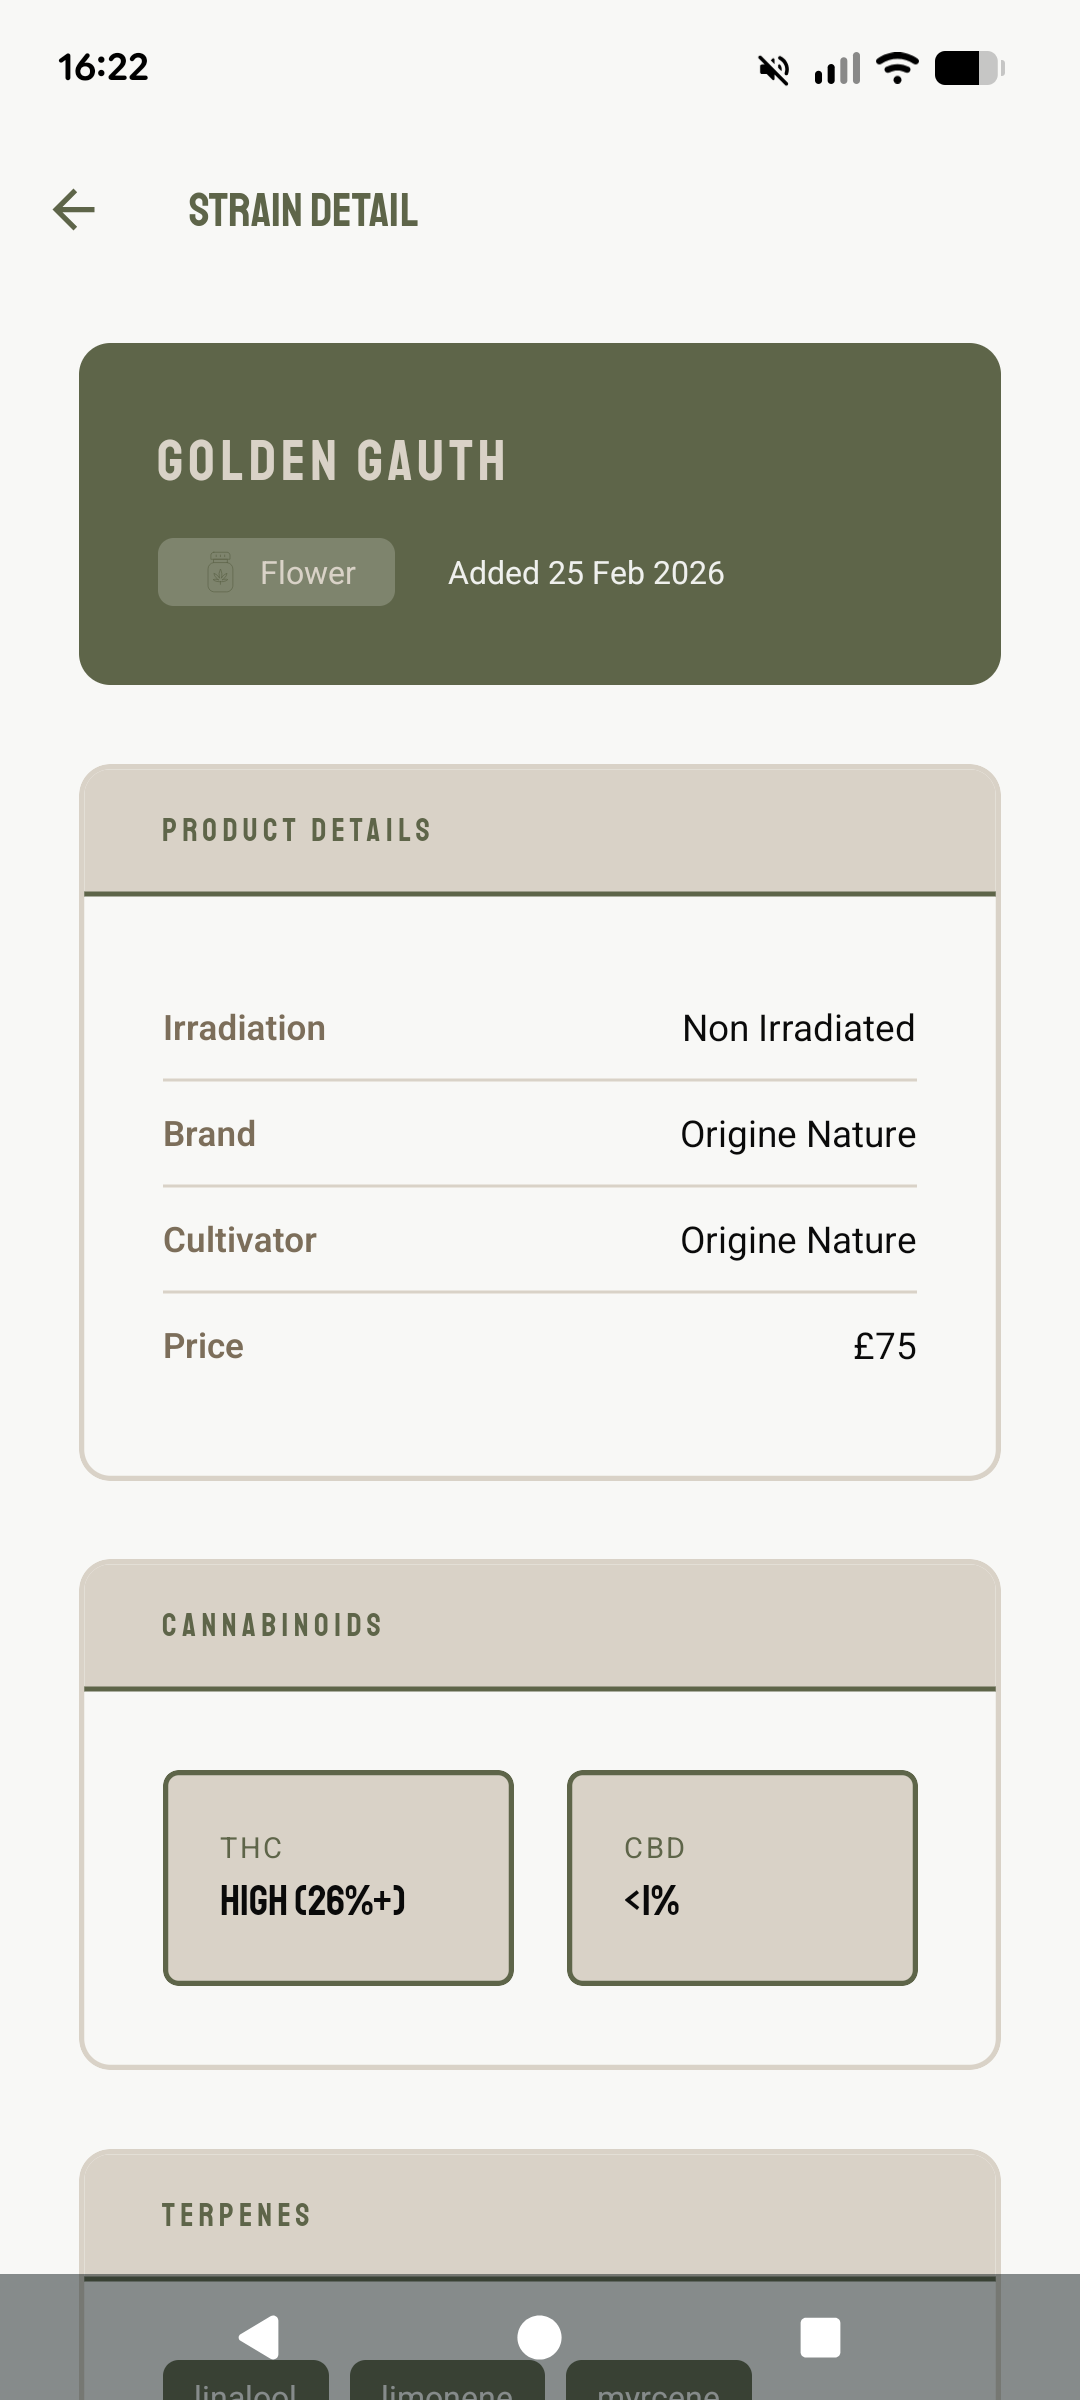Select the Flower category chip
This screenshot has width=1080, height=2400.
tap(277, 572)
